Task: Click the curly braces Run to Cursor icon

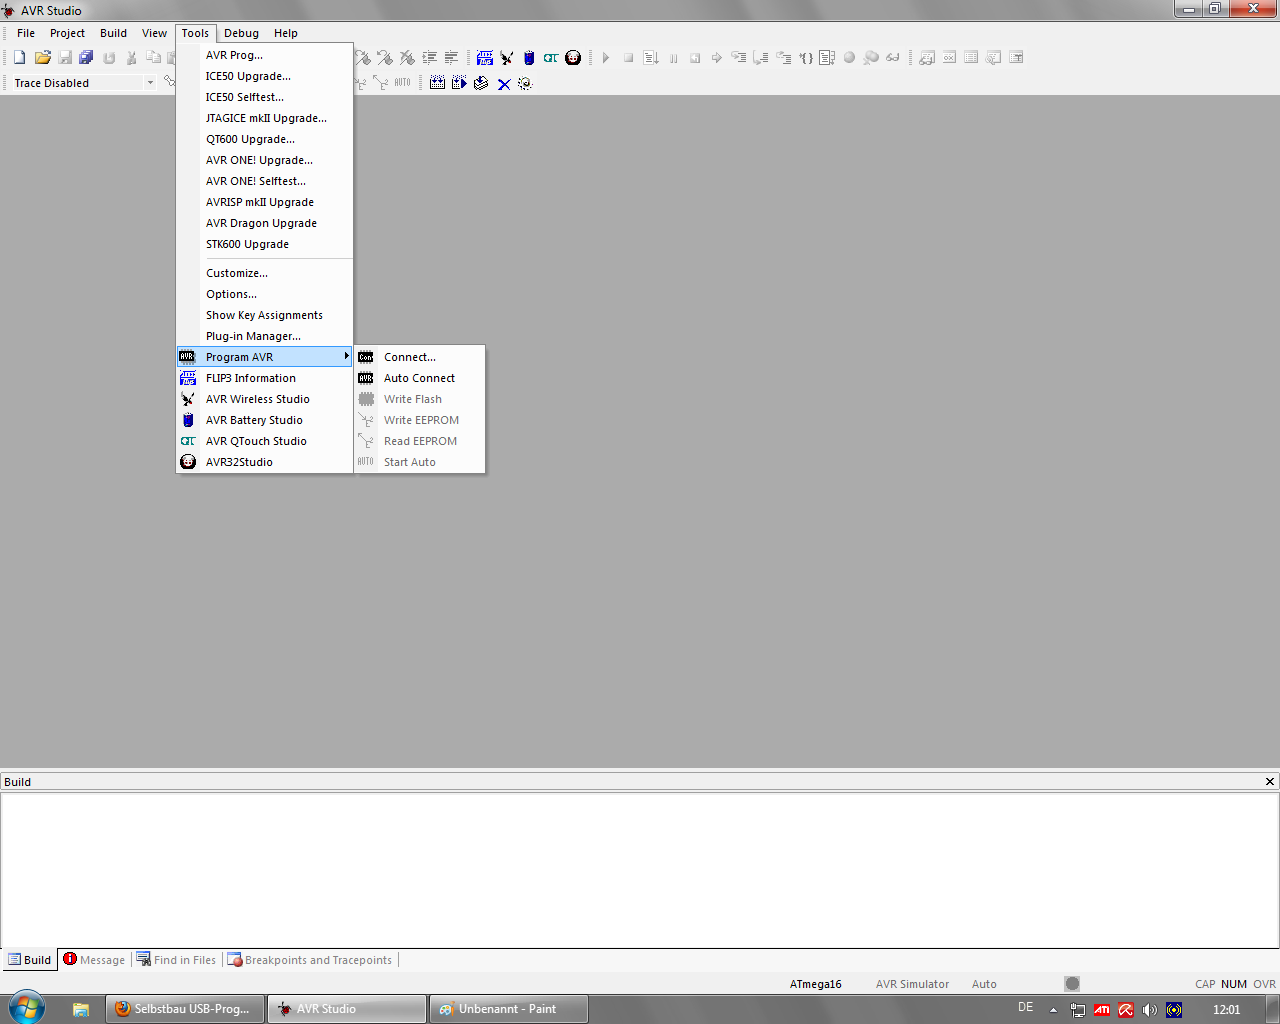Action: (805, 58)
